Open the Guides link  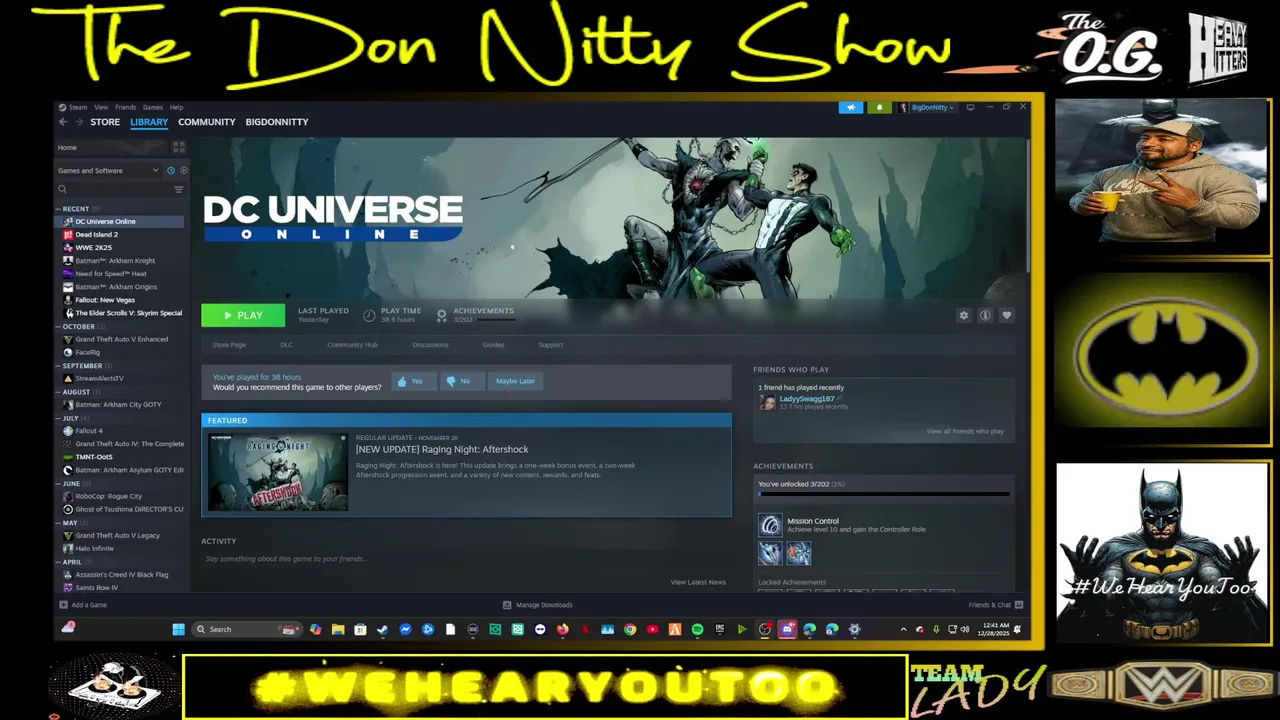pos(493,345)
